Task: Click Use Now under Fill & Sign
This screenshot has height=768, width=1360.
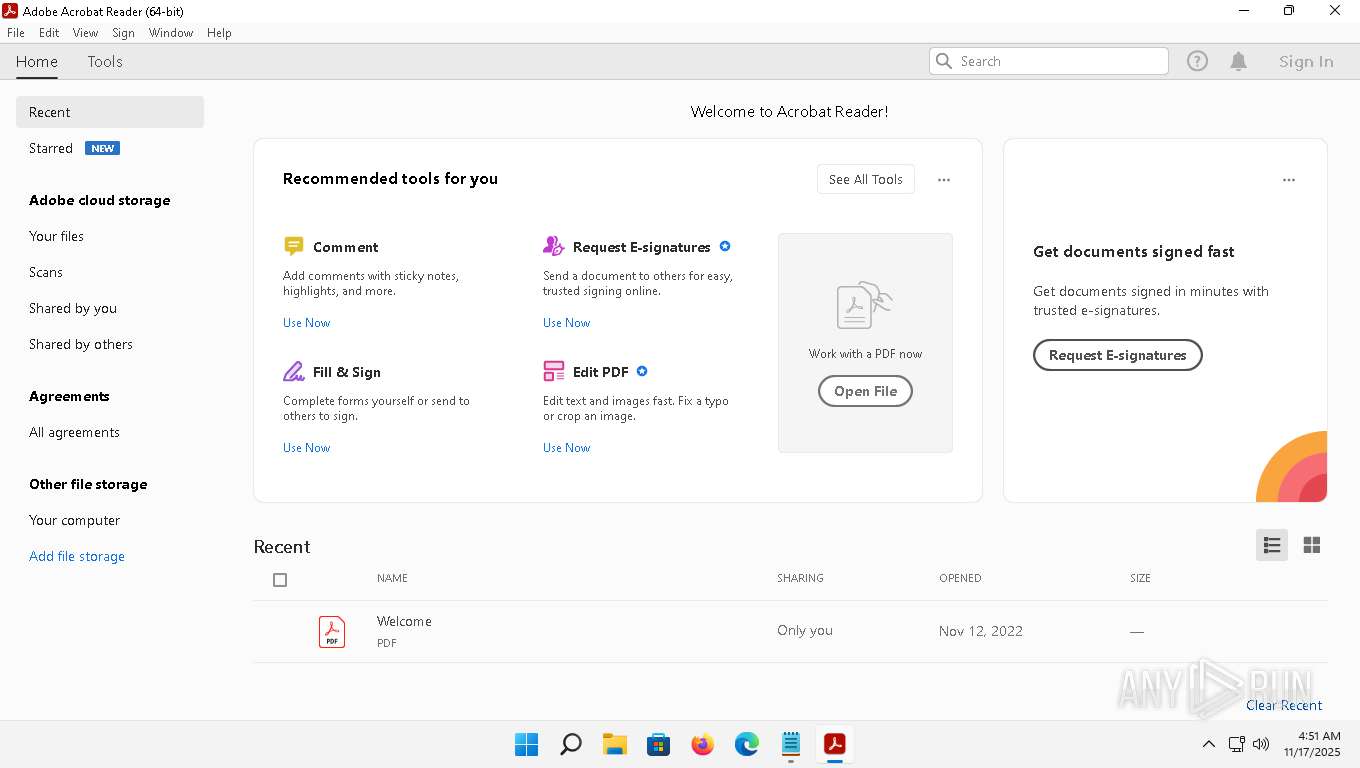Action: 306,448
